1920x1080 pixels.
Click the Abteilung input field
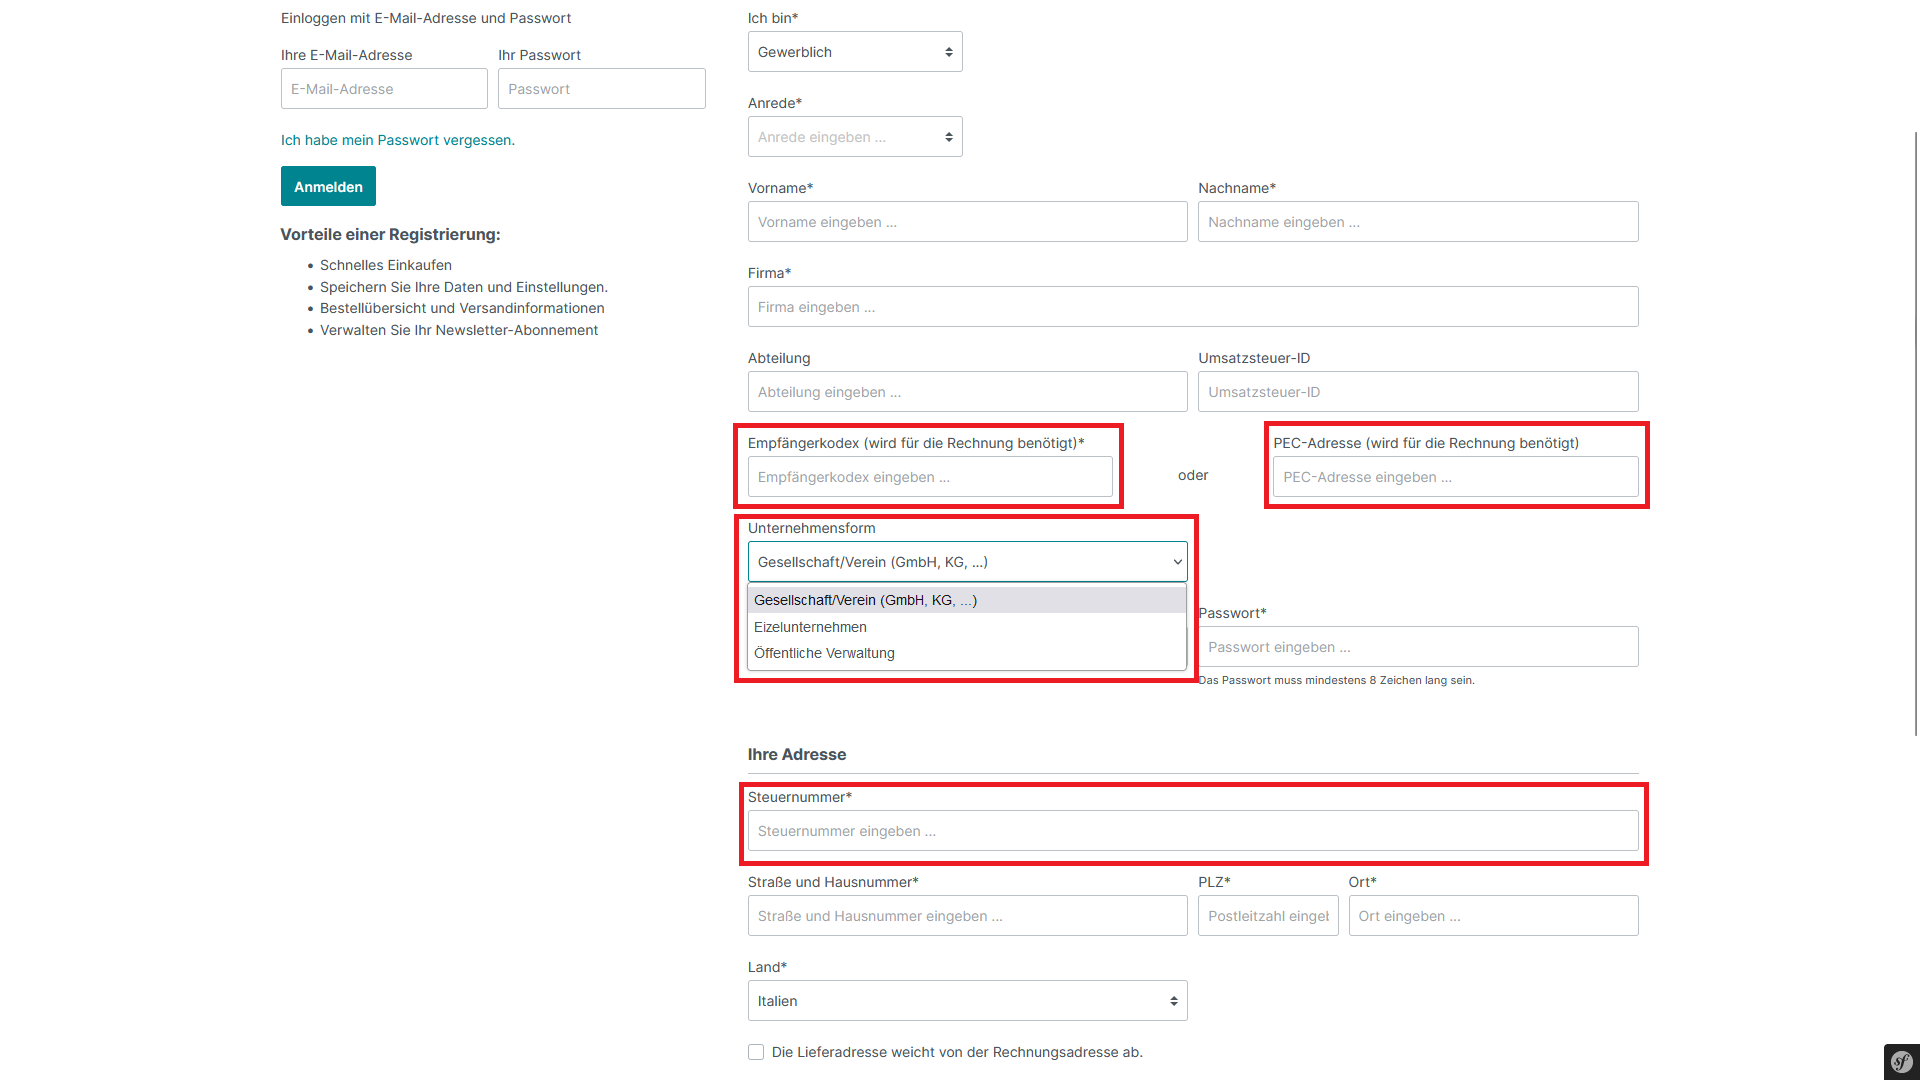pyautogui.click(x=967, y=392)
